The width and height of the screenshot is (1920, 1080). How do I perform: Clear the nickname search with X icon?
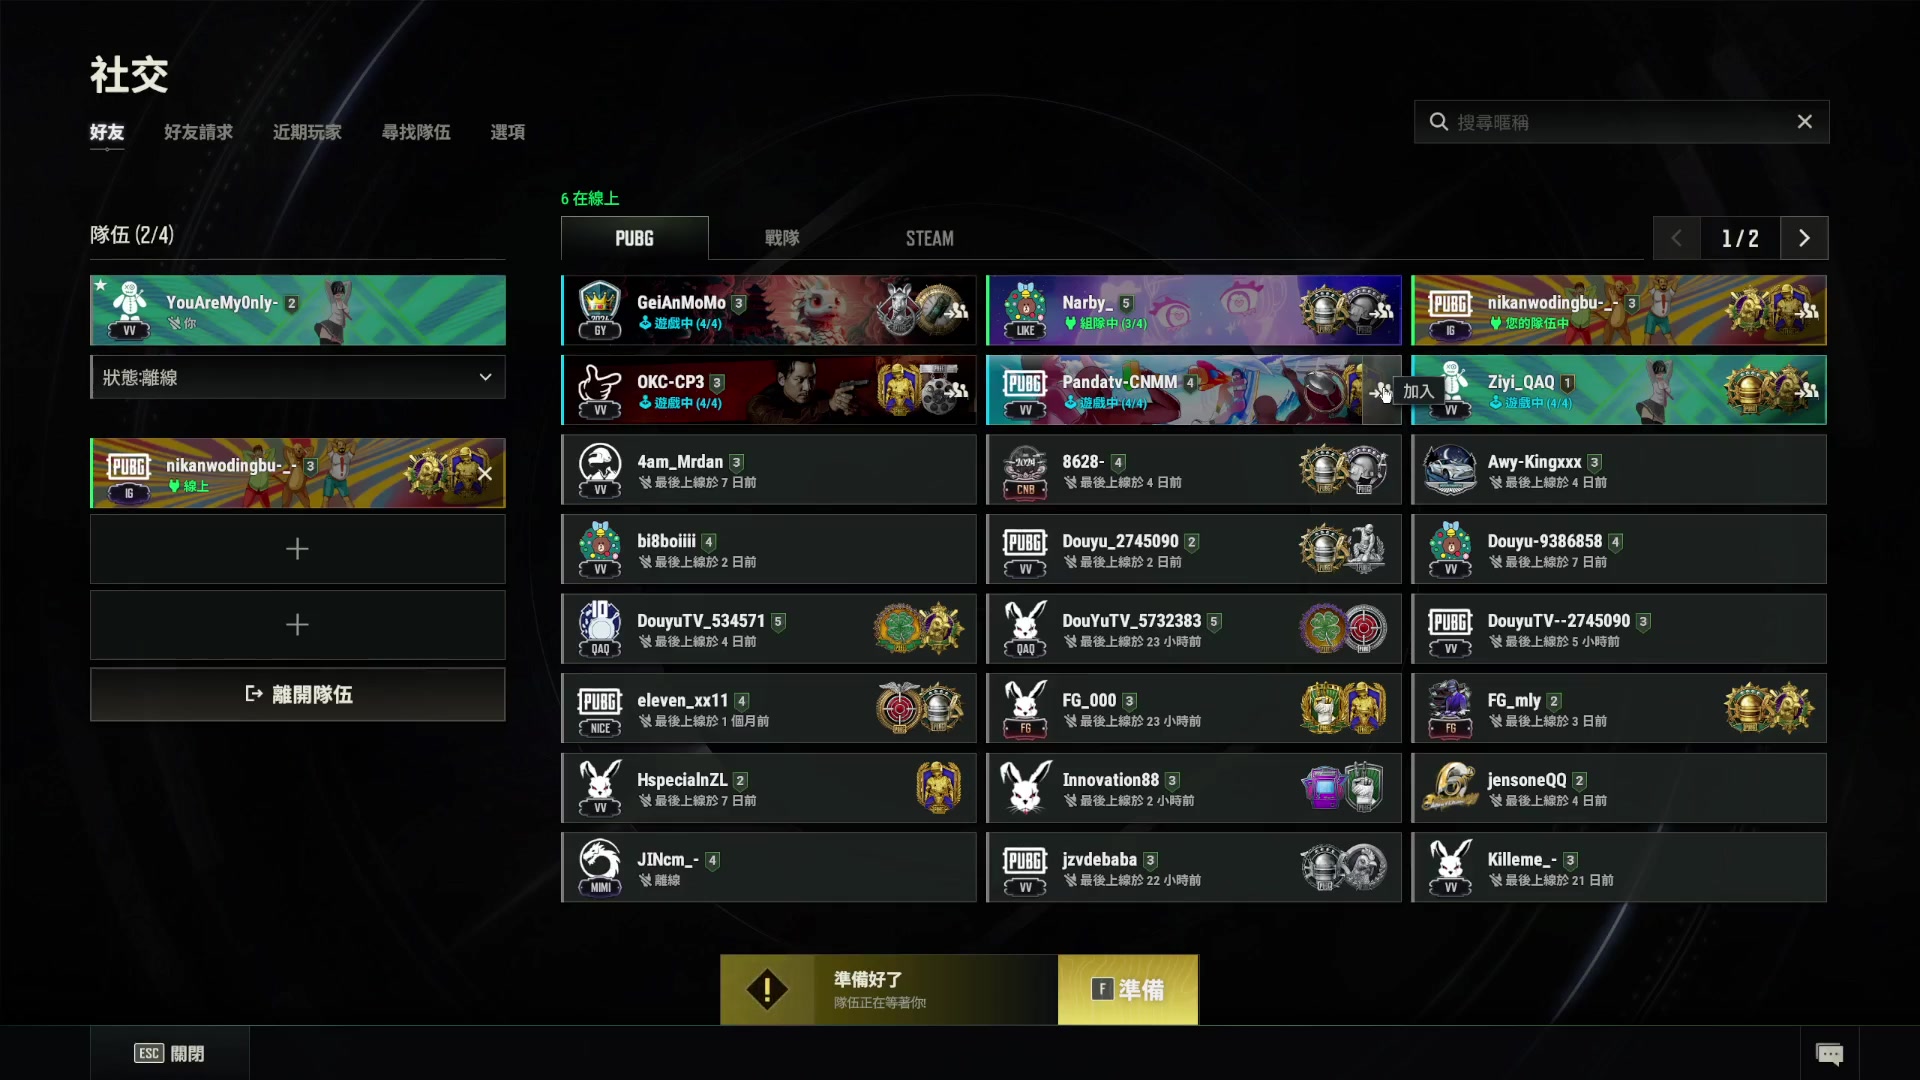tap(1805, 122)
